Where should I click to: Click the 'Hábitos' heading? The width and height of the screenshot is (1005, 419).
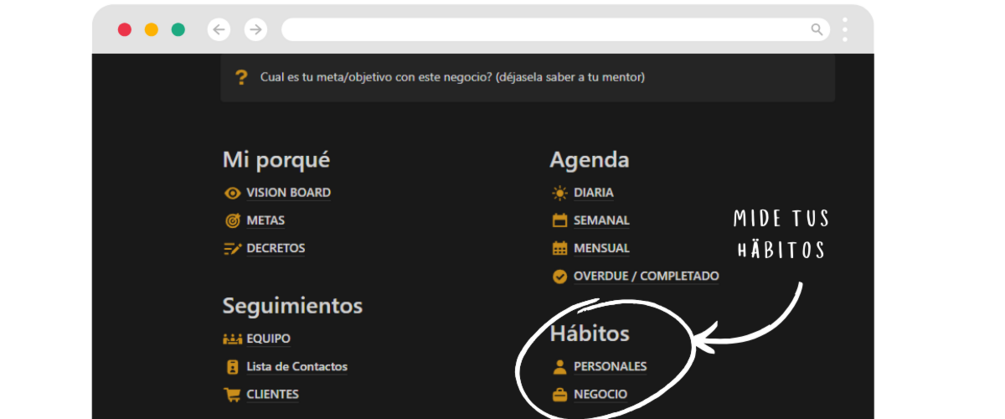[590, 333]
